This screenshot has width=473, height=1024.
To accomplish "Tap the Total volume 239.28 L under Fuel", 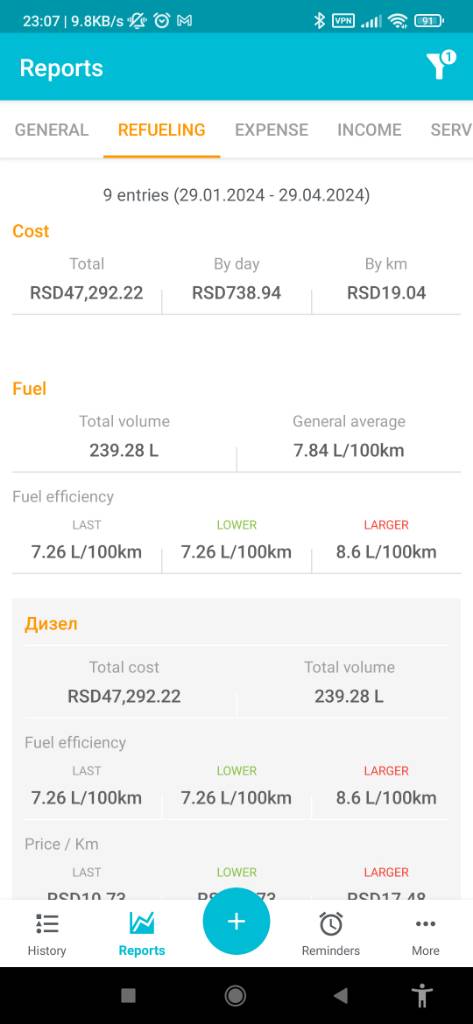I will [124, 450].
